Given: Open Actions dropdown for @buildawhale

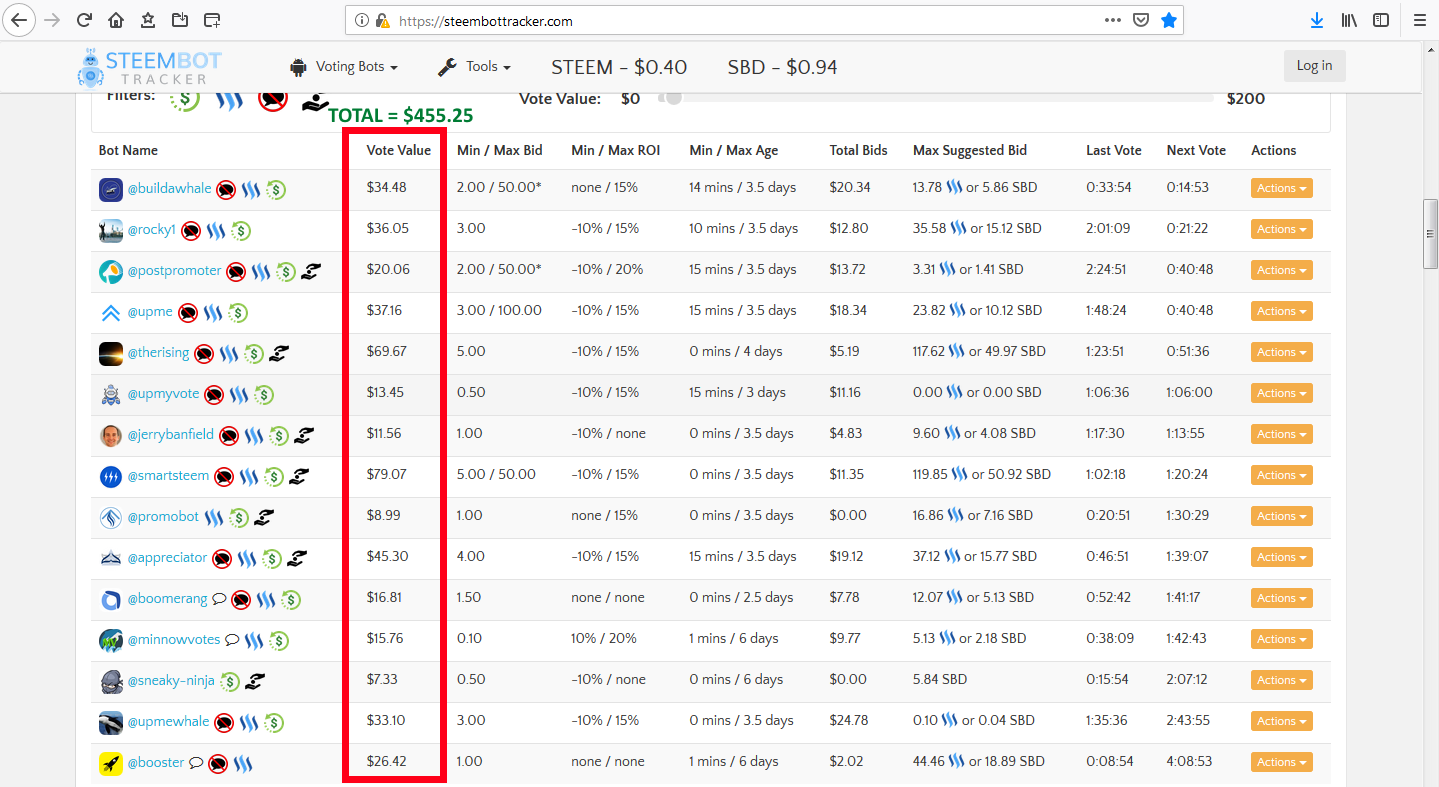Looking at the screenshot, I should click(1281, 188).
